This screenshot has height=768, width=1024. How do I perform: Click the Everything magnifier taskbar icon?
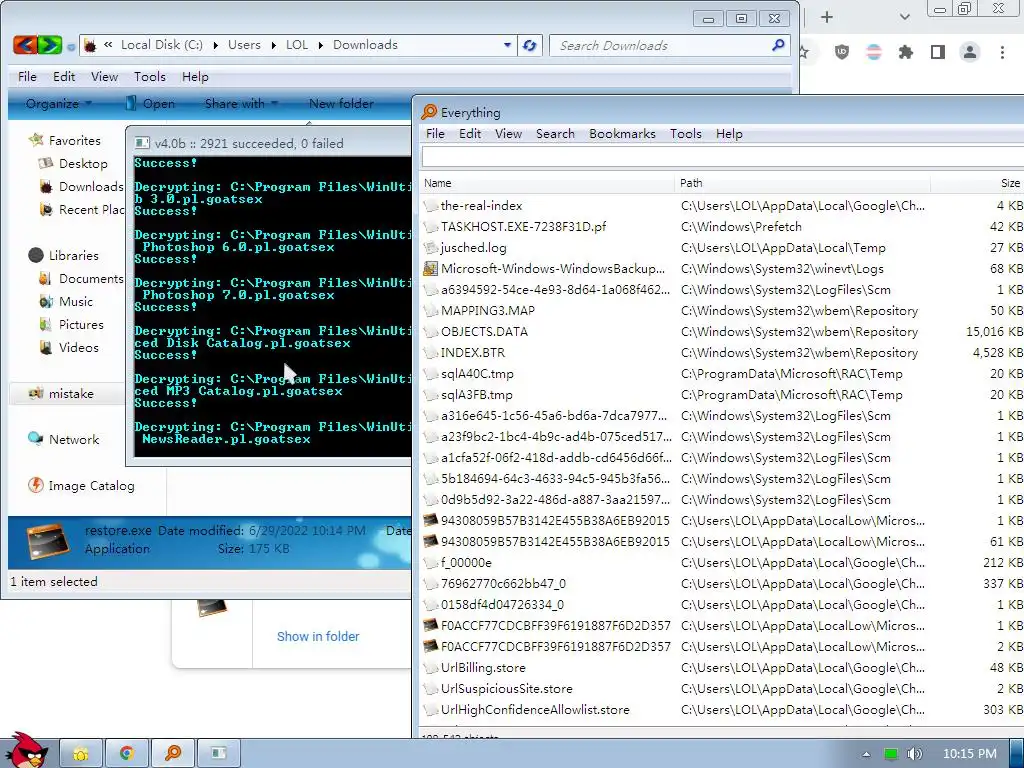(172, 754)
